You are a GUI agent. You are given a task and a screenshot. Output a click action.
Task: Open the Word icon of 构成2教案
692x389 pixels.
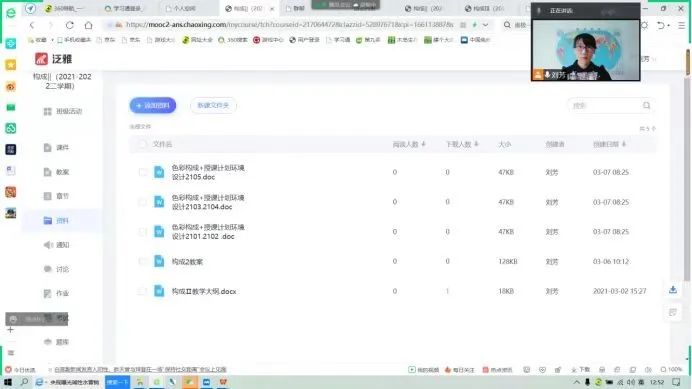coord(159,261)
